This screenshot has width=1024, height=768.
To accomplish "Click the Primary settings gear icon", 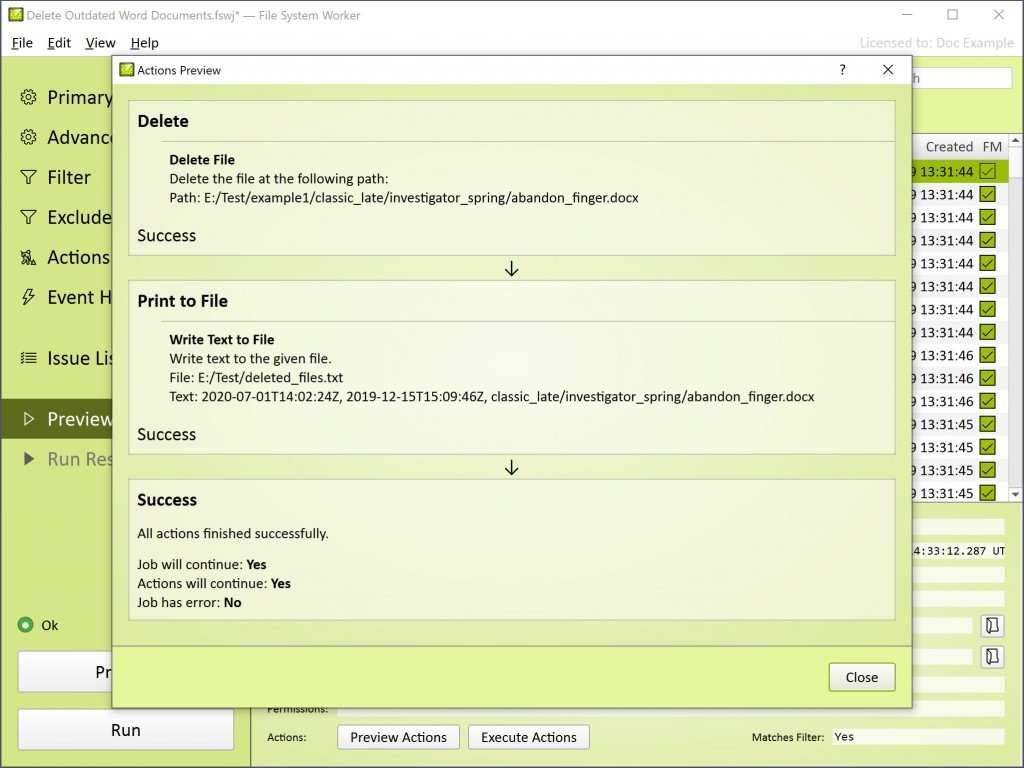I will coord(28,97).
